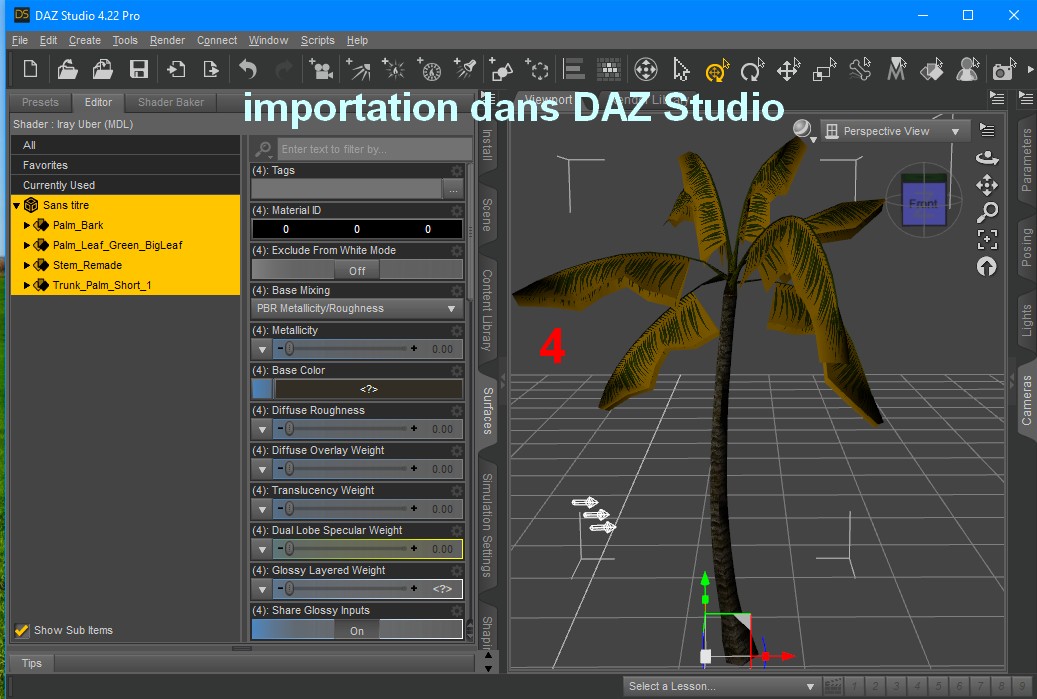Expand the Trunk_Palm_Short_1 node

tap(27, 286)
